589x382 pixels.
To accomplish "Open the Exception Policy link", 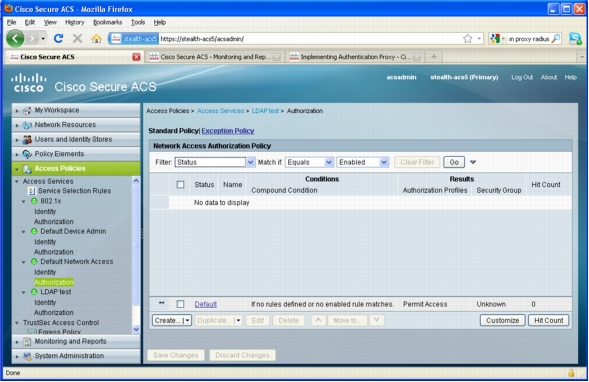I will coord(228,131).
